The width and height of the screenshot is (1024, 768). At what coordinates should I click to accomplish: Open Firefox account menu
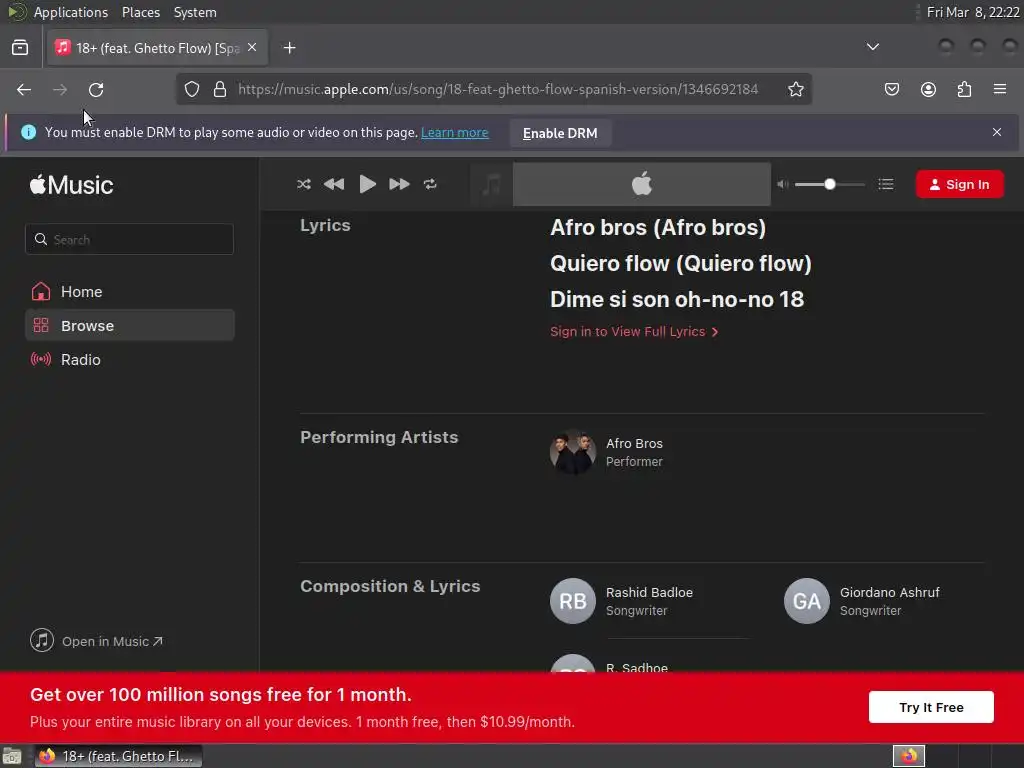tap(928, 89)
